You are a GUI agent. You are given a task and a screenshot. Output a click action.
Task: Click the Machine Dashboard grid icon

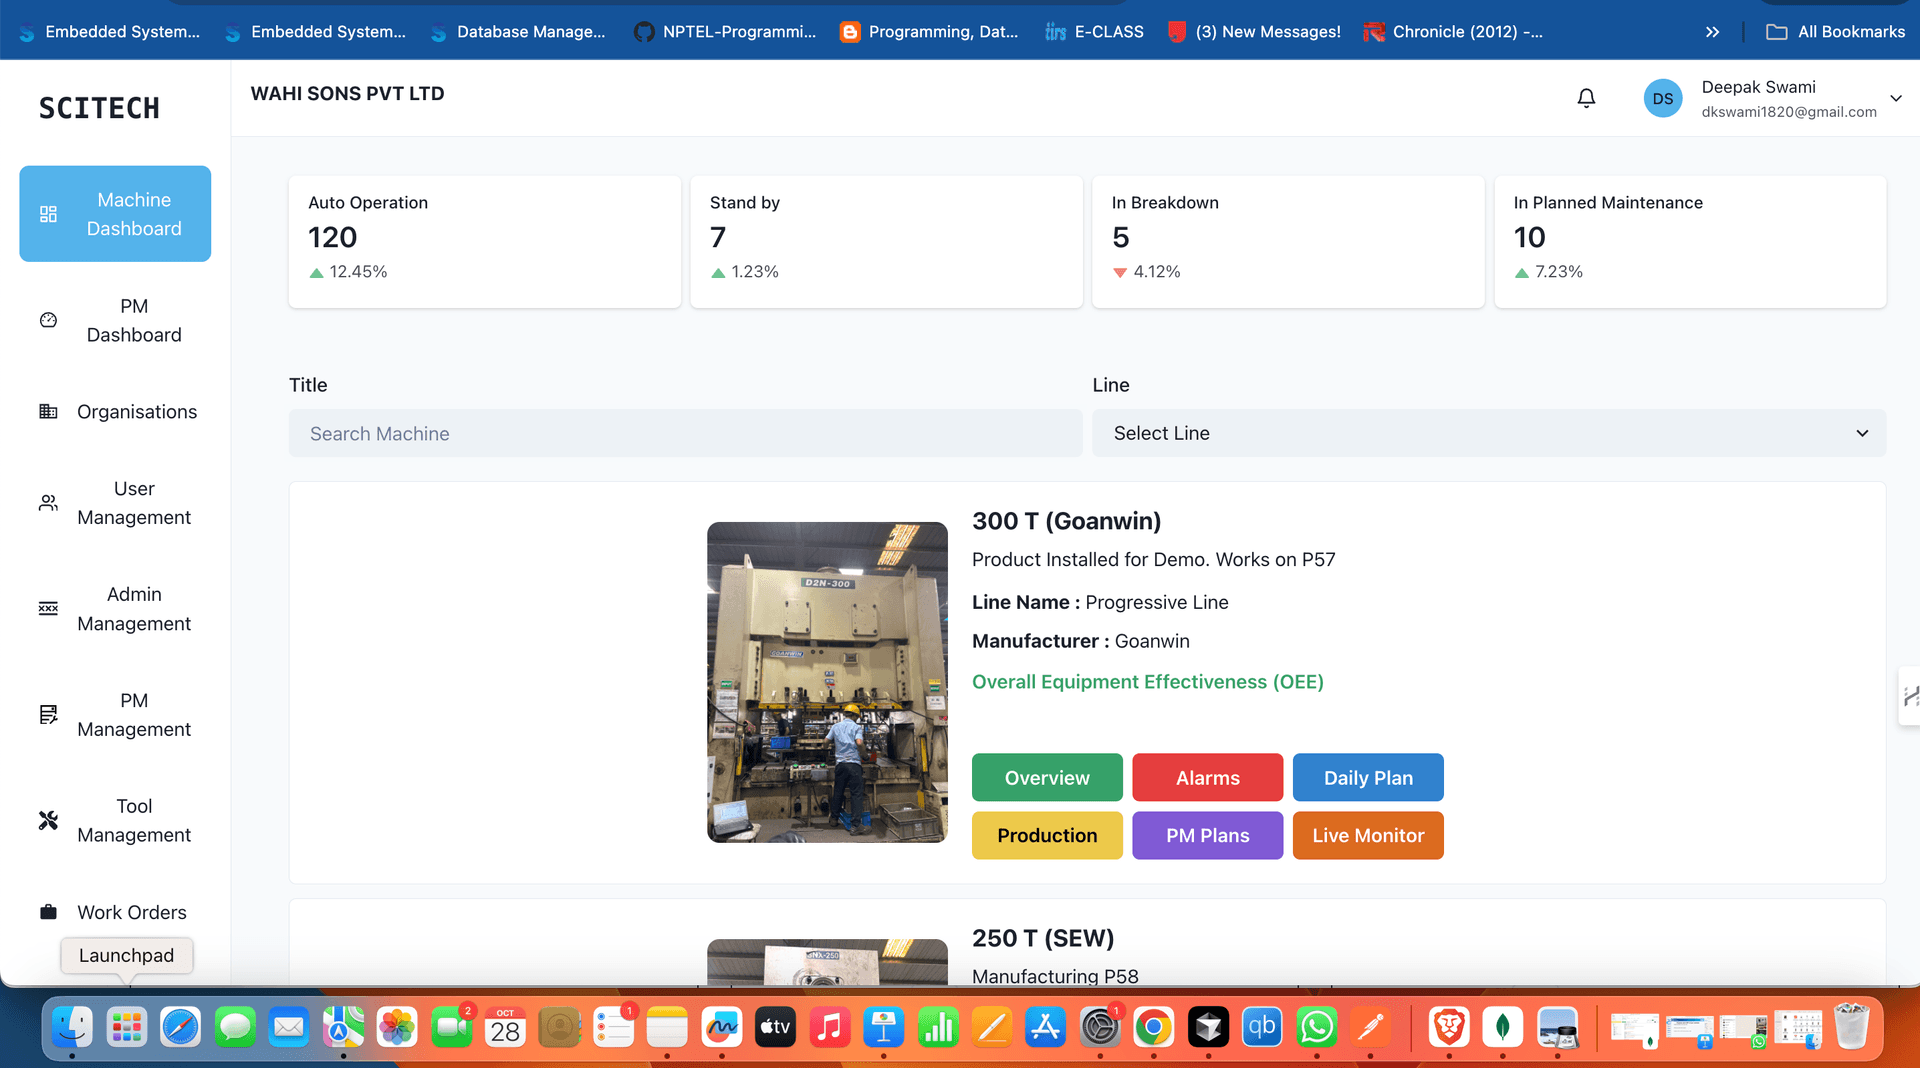point(48,213)
